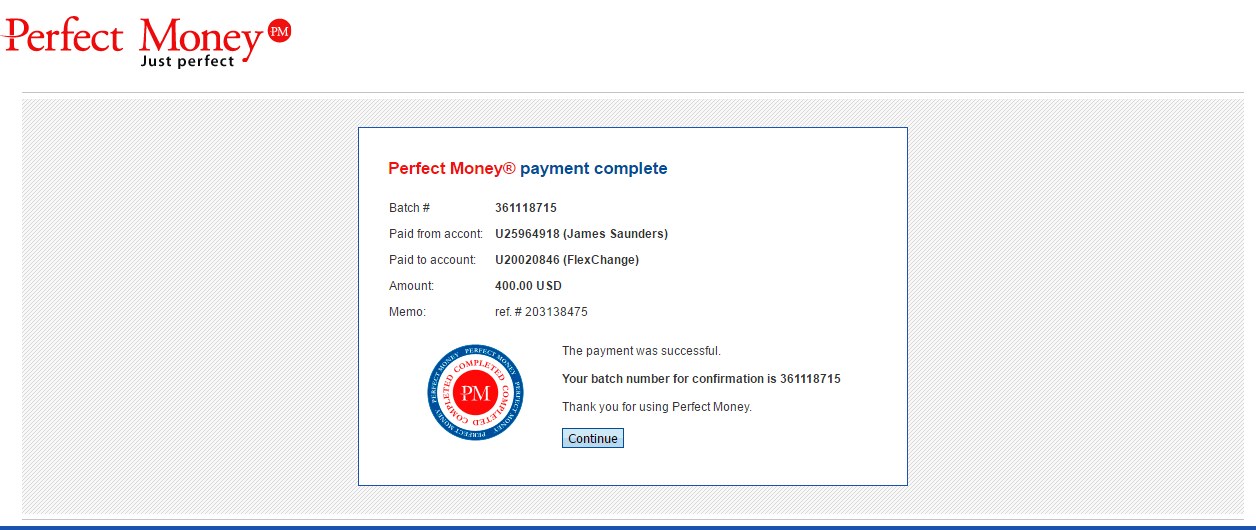Open the Perfect Money logo link
This screenshot has width=1256, height=530.
point(147,42)
